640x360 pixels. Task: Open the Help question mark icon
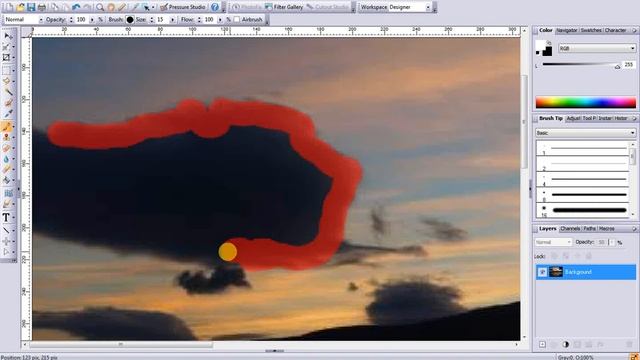tap(215, 7)
